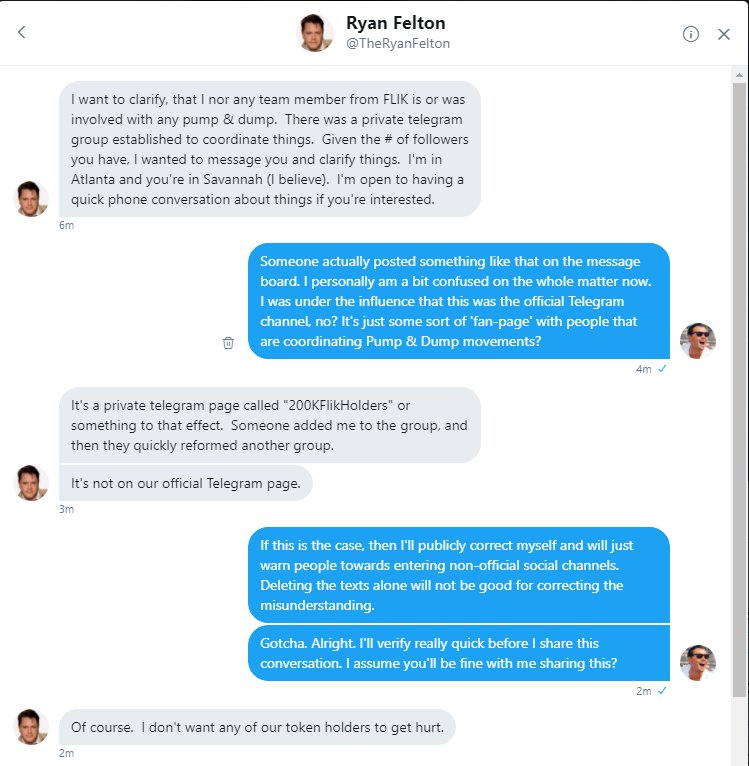
Task: Click sender avatar beside the Gotcha message
Action: tap(698, 662)
